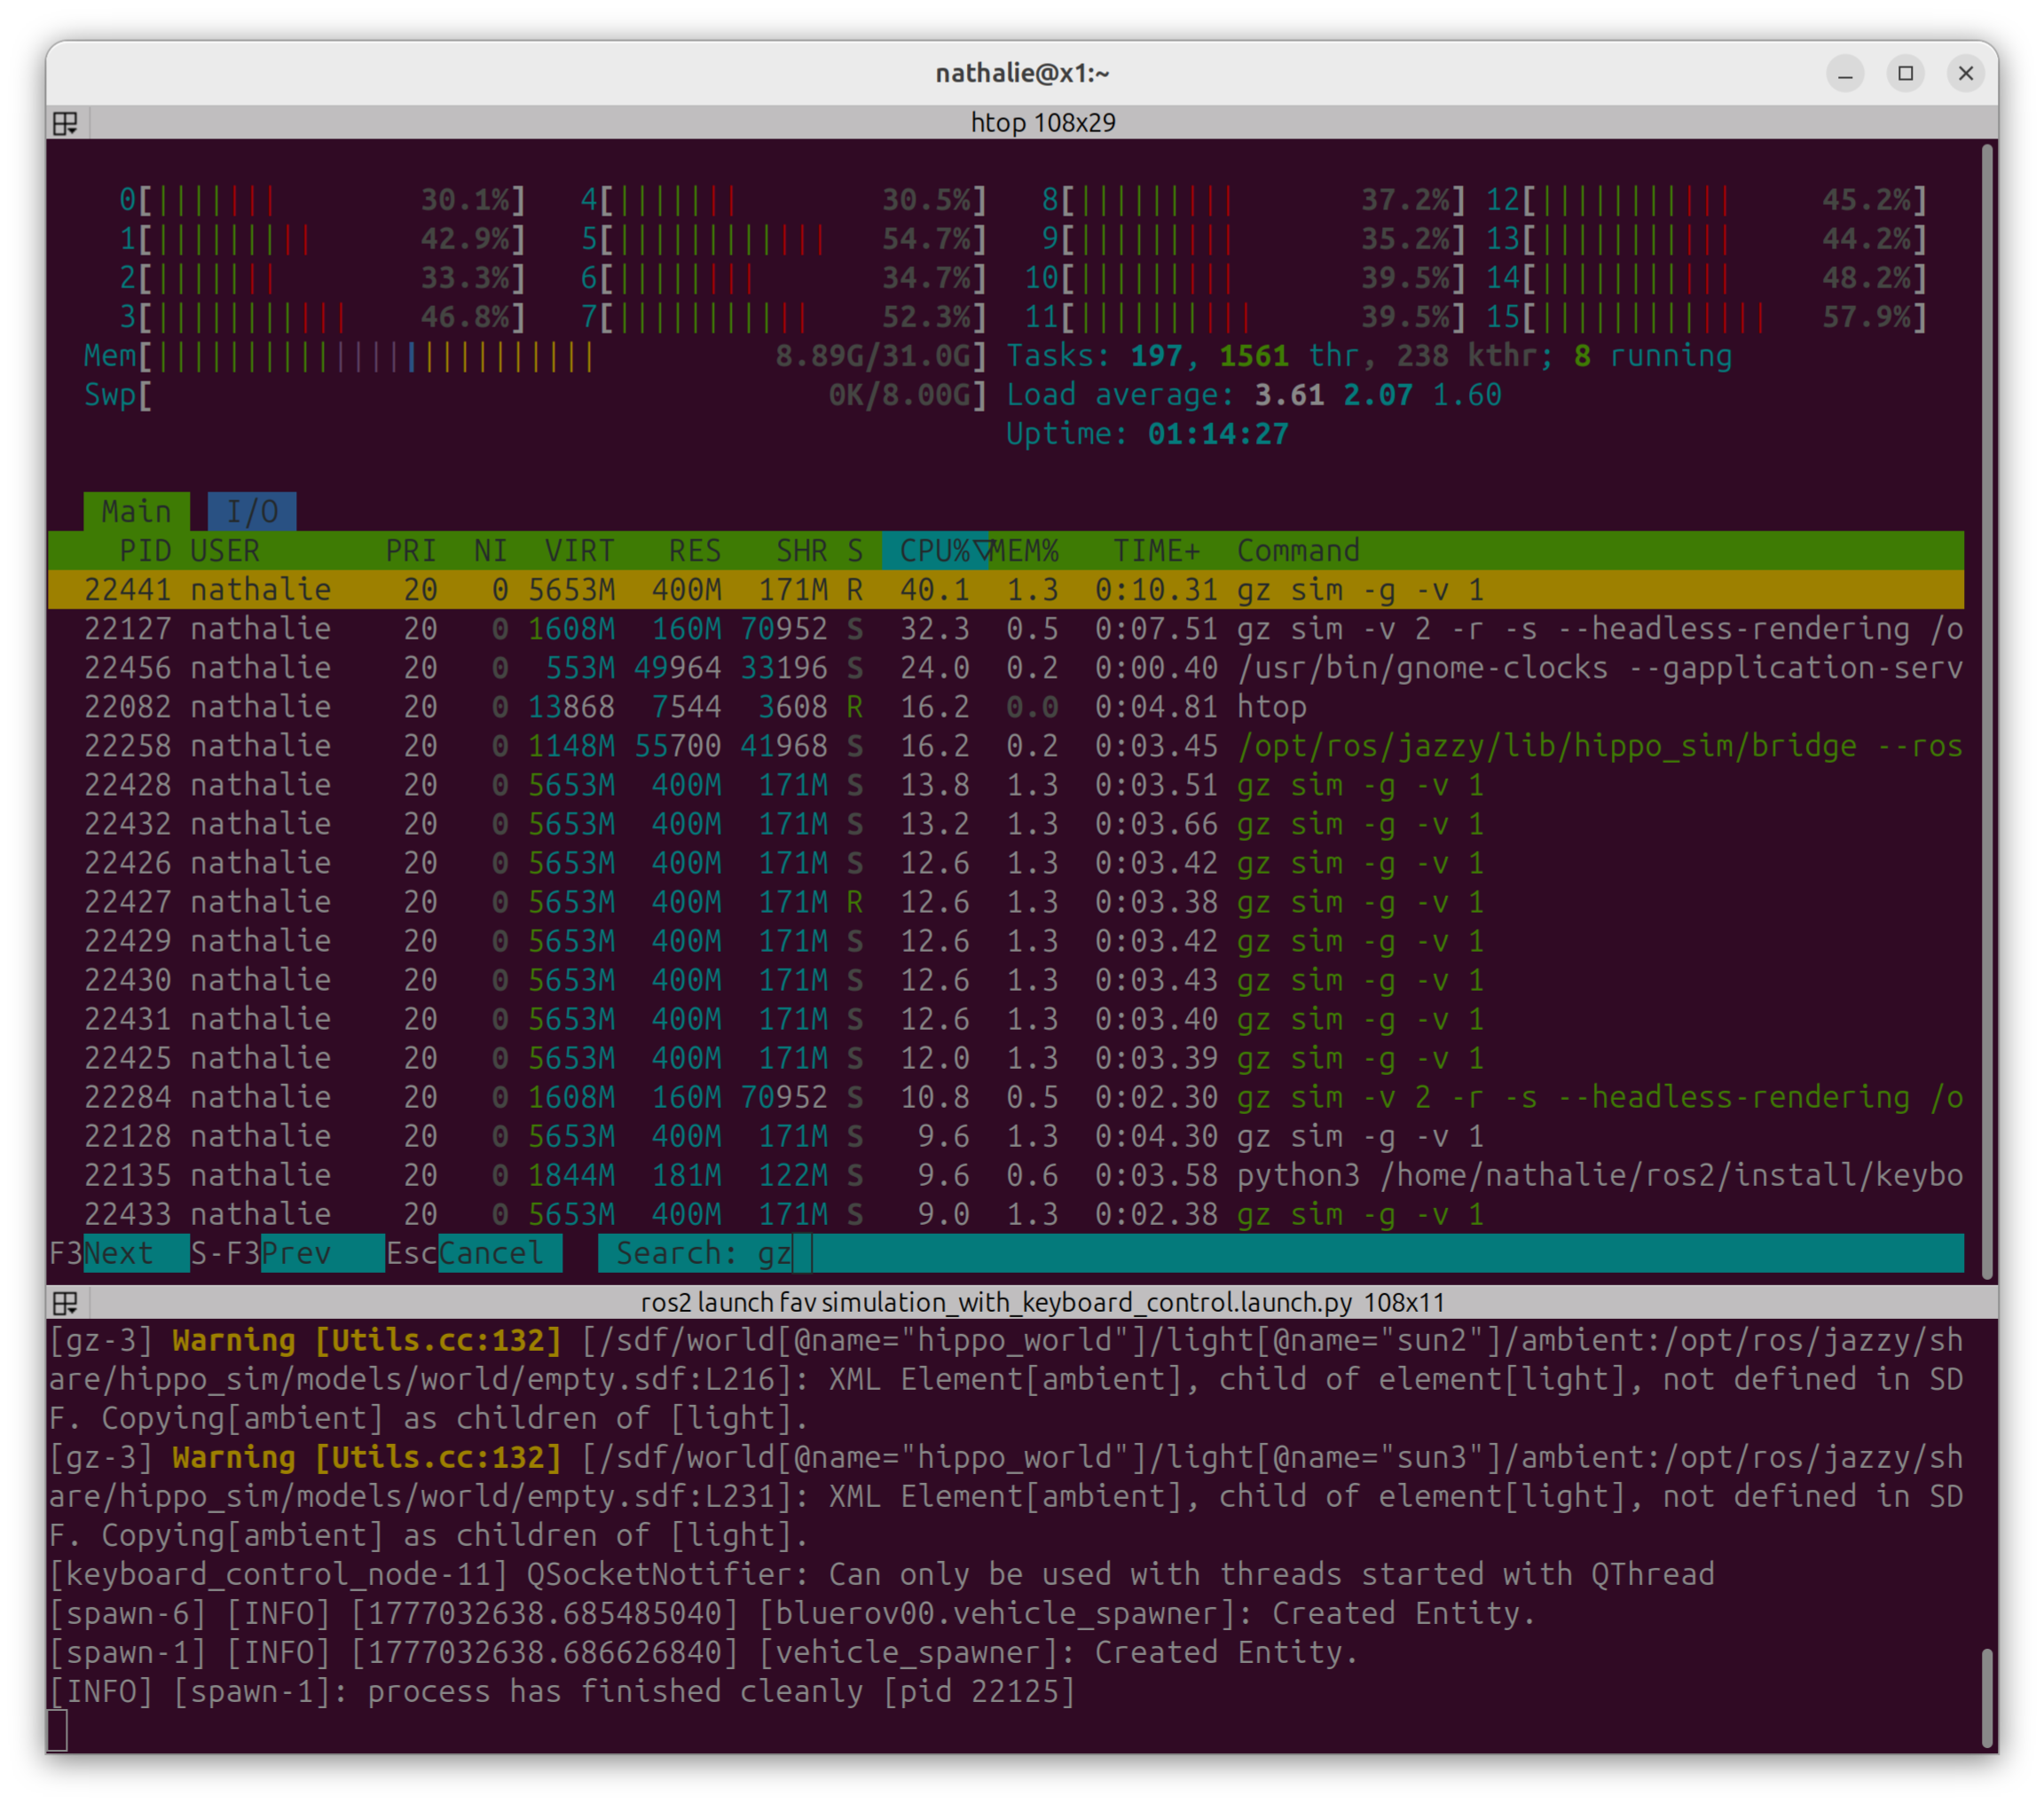
Task: Select process row PID 22428
Action: [x=1006, y=784]
